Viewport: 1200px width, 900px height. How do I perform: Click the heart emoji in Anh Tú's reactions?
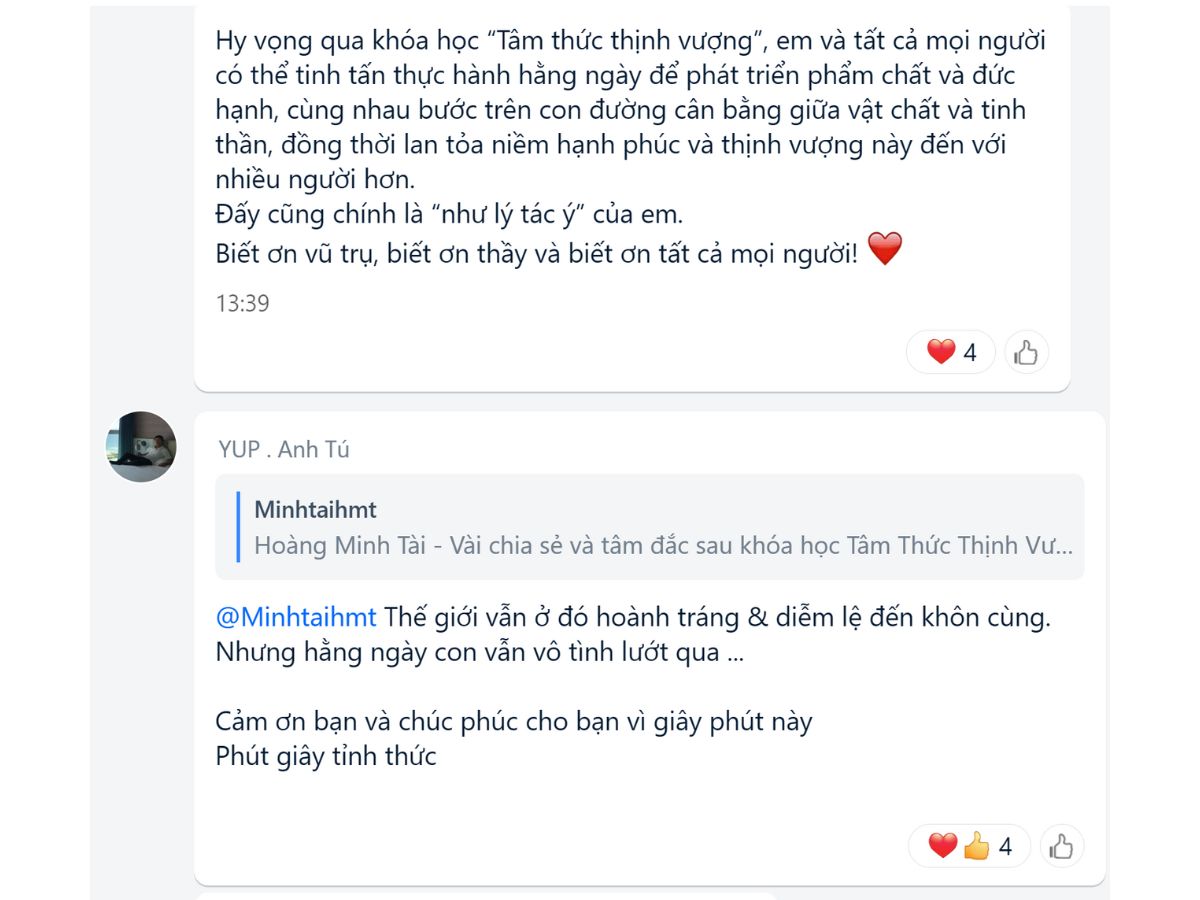(x=942, y=846)
